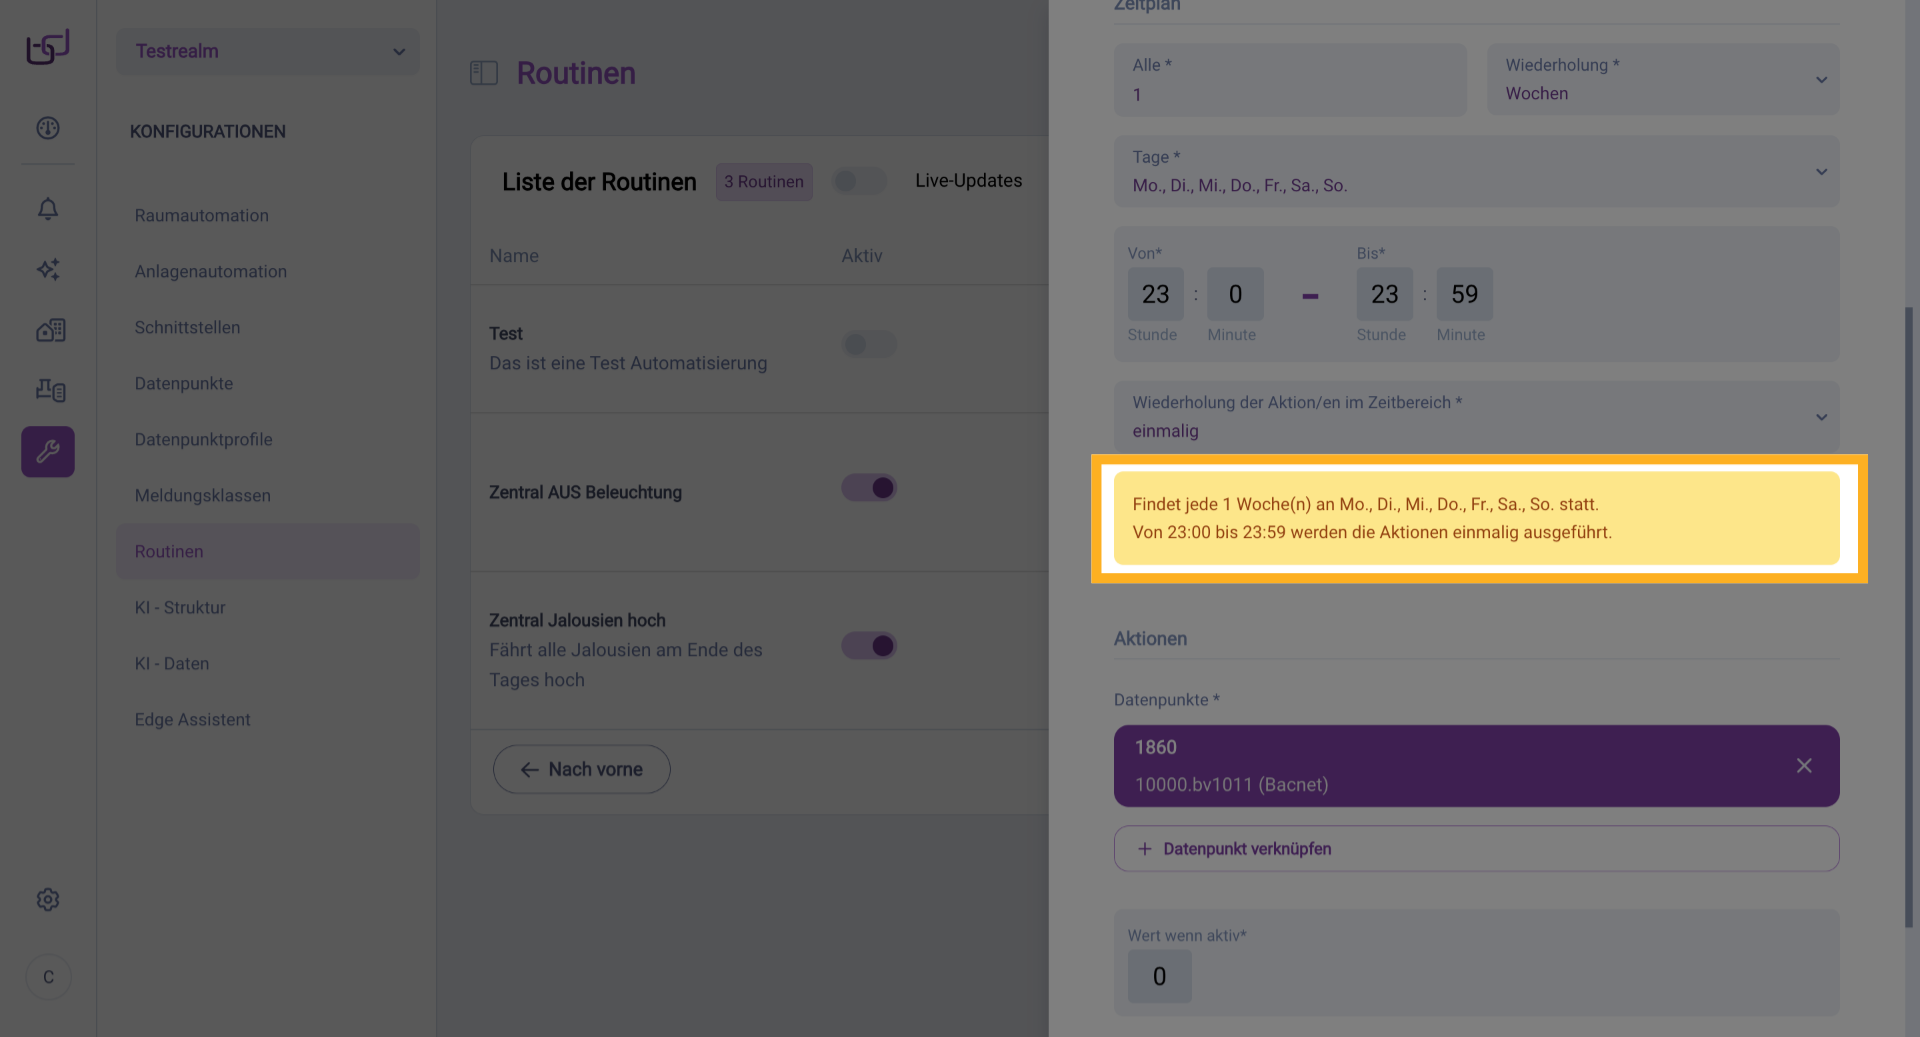Open the Testrealm realm dropdown

[x=268, y=51]
